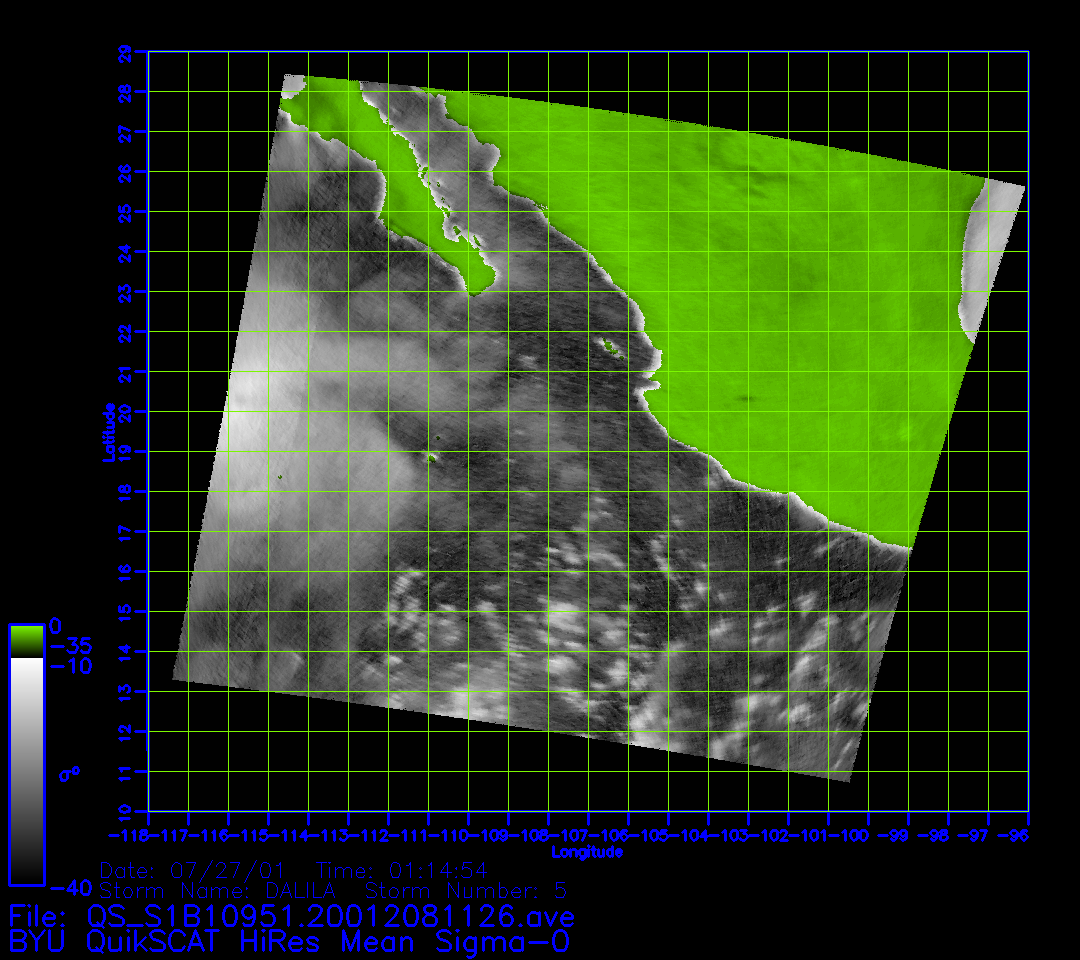Viewport: 1080px width, 960px height.
Task: Click the grayscale sigma-0 color bar
Action: tap(26, 770)
